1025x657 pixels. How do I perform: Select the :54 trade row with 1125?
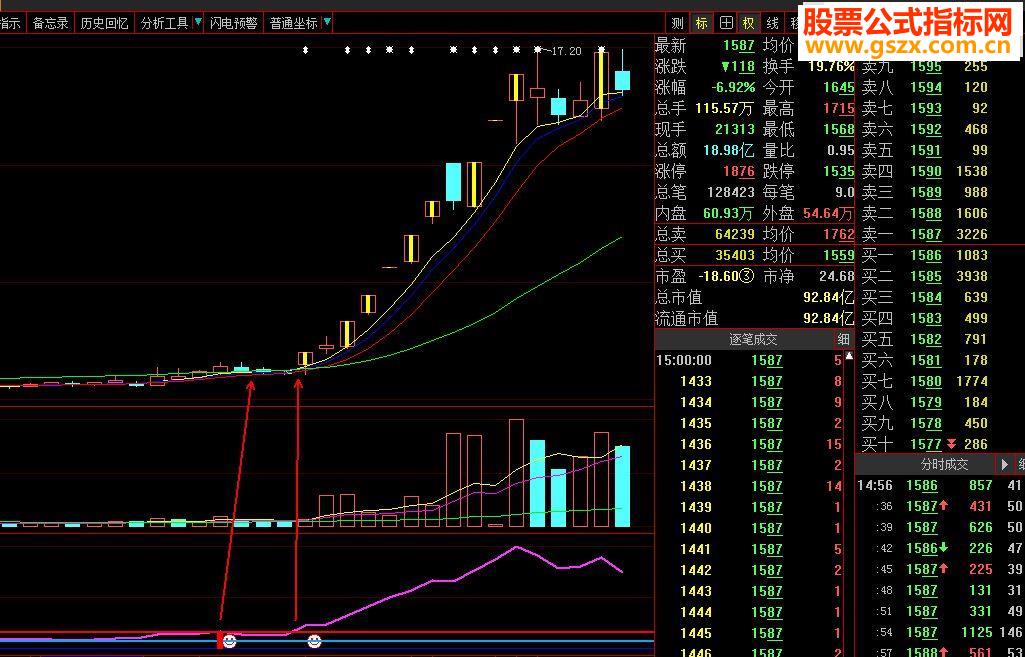click(x=940, y=632)
